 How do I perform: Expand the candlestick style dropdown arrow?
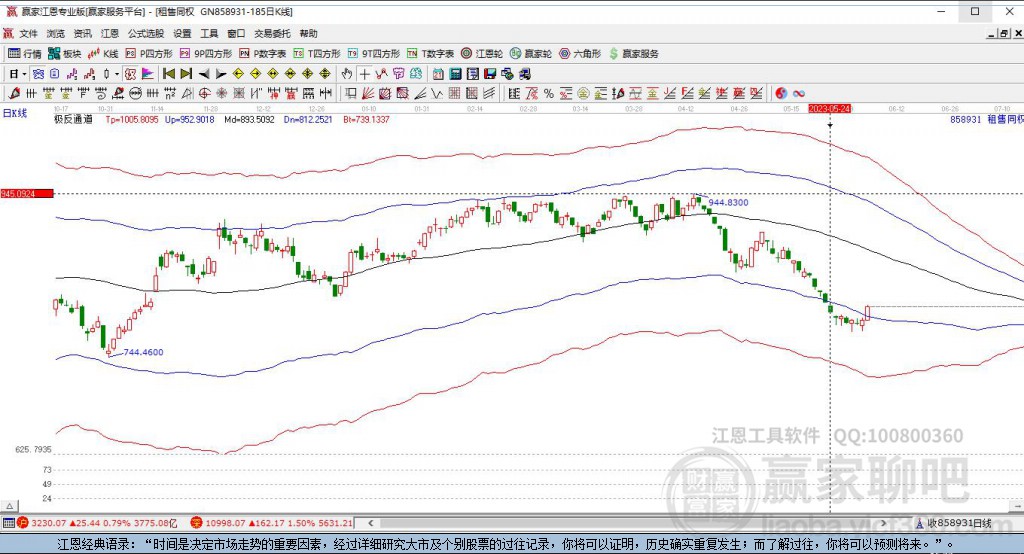point(116,74)
